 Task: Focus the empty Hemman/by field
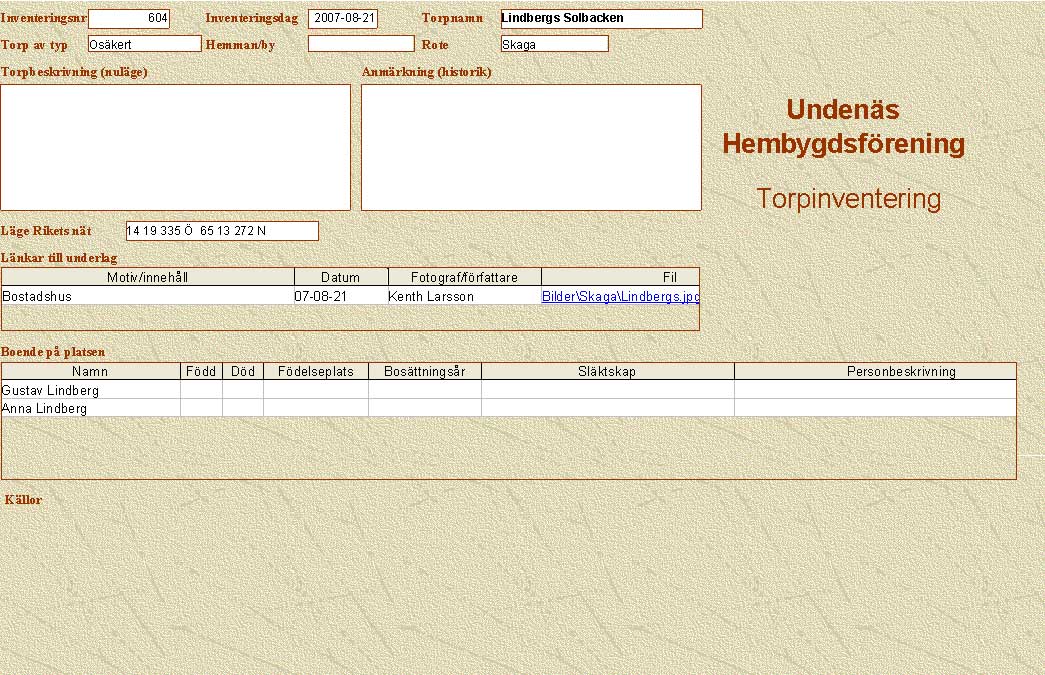coord(360,44)
